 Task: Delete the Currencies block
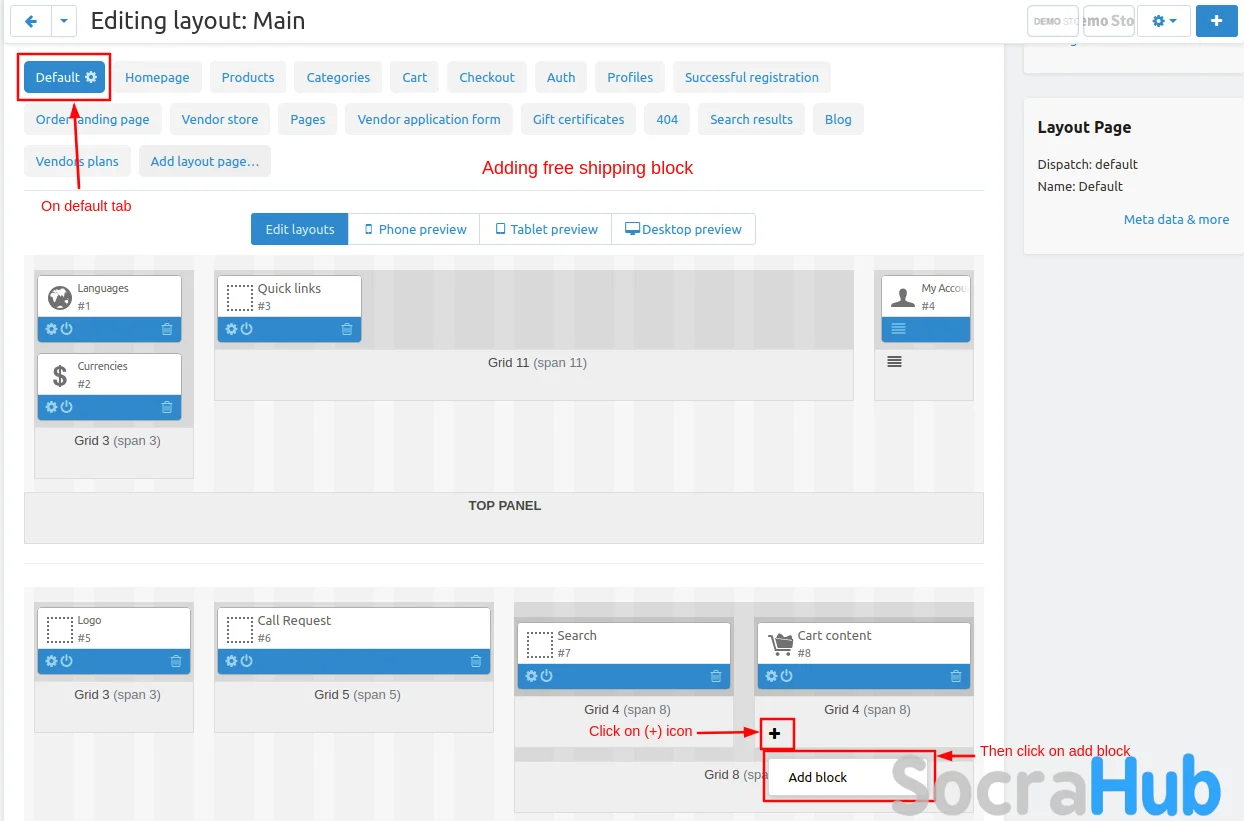(x=167, y=407)
